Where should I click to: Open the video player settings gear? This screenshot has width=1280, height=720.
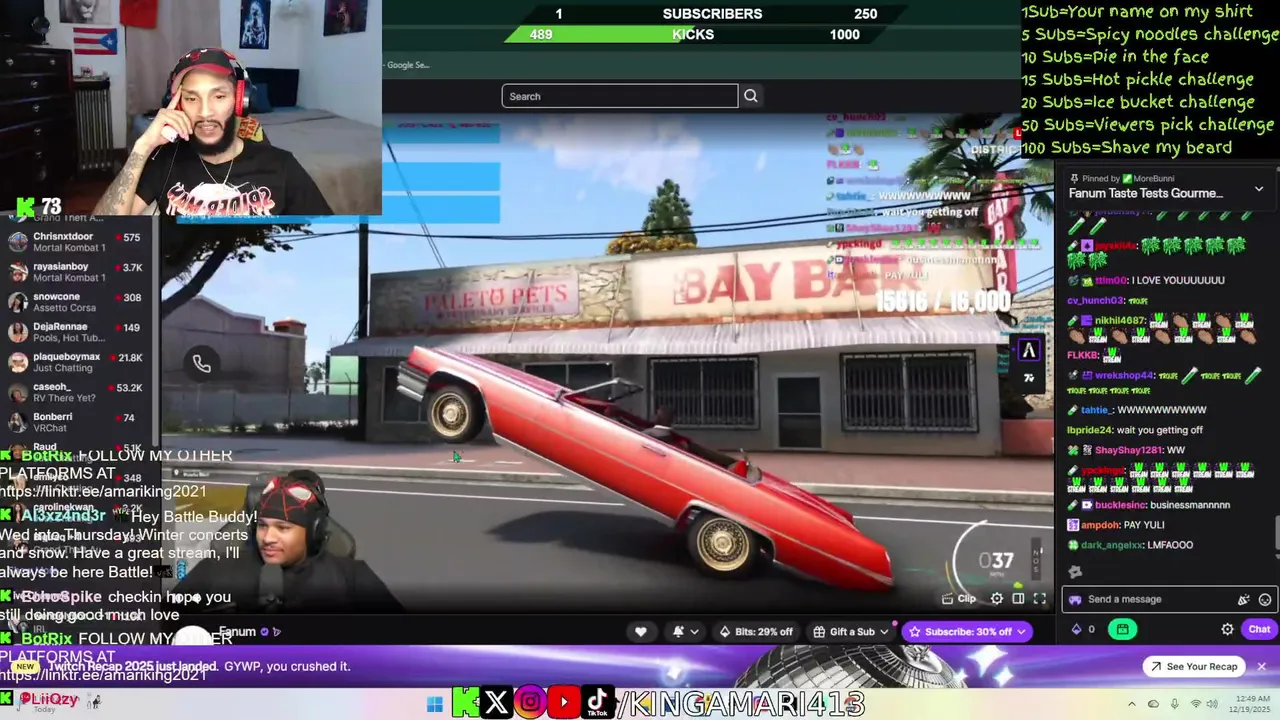[x=997, y=599]
